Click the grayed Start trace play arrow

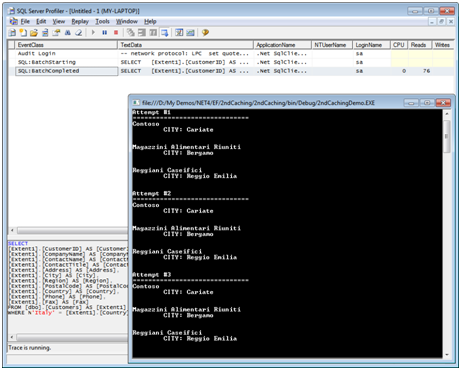pos(93,33)
